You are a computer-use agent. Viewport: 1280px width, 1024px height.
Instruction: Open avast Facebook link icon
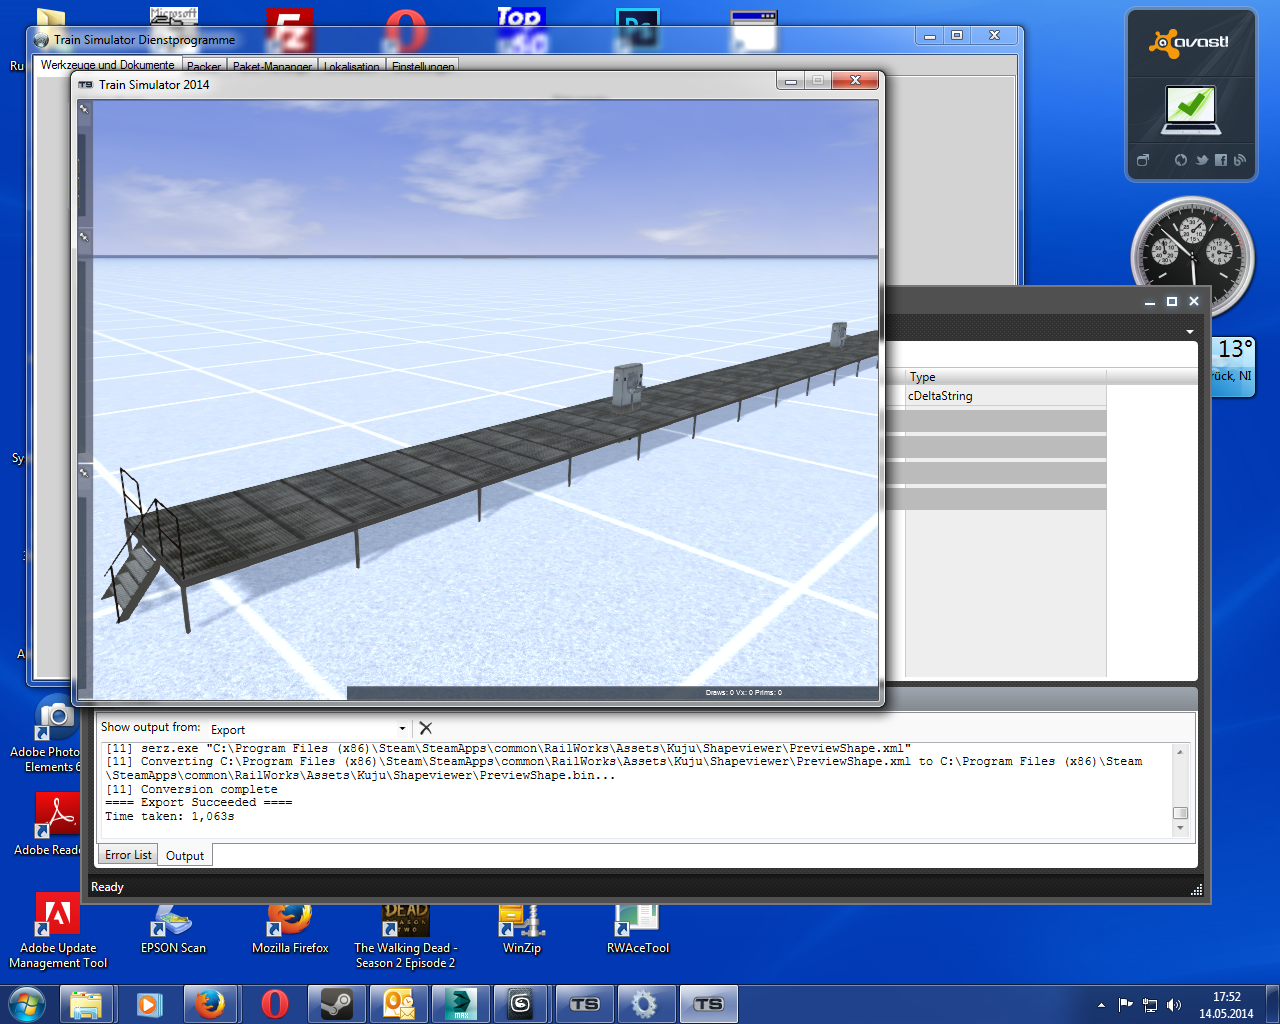(x=1221, y=160)
